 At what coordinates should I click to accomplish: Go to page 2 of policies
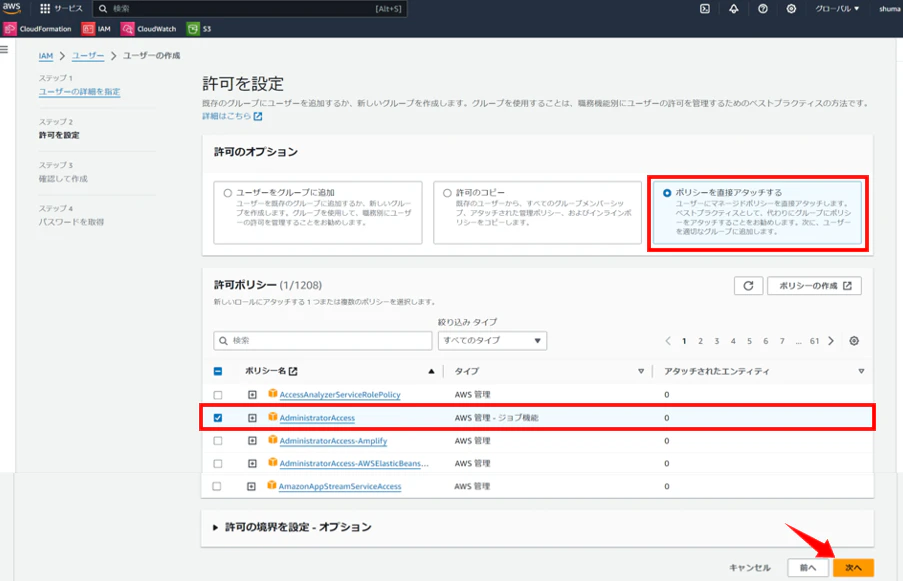coord(700,341)
